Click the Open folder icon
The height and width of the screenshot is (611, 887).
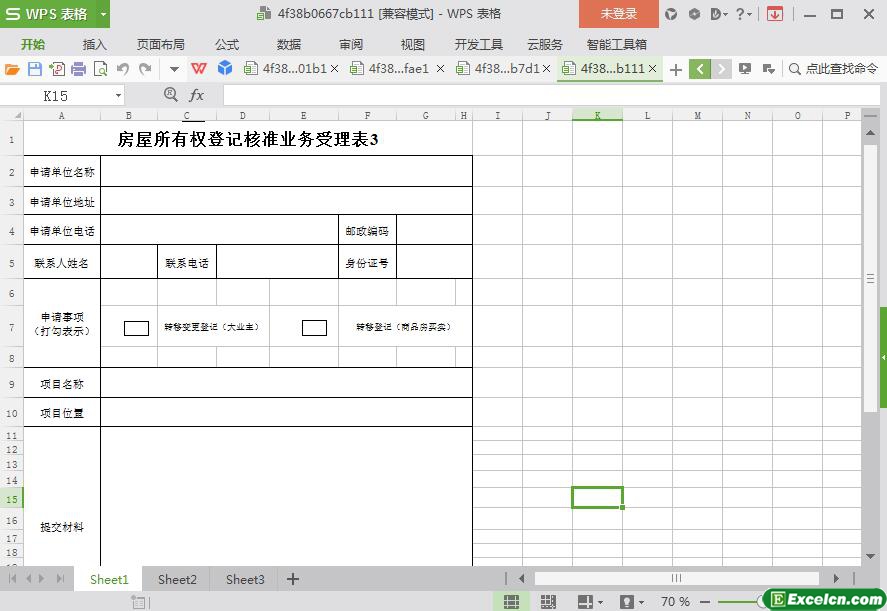tap(12, 69)
